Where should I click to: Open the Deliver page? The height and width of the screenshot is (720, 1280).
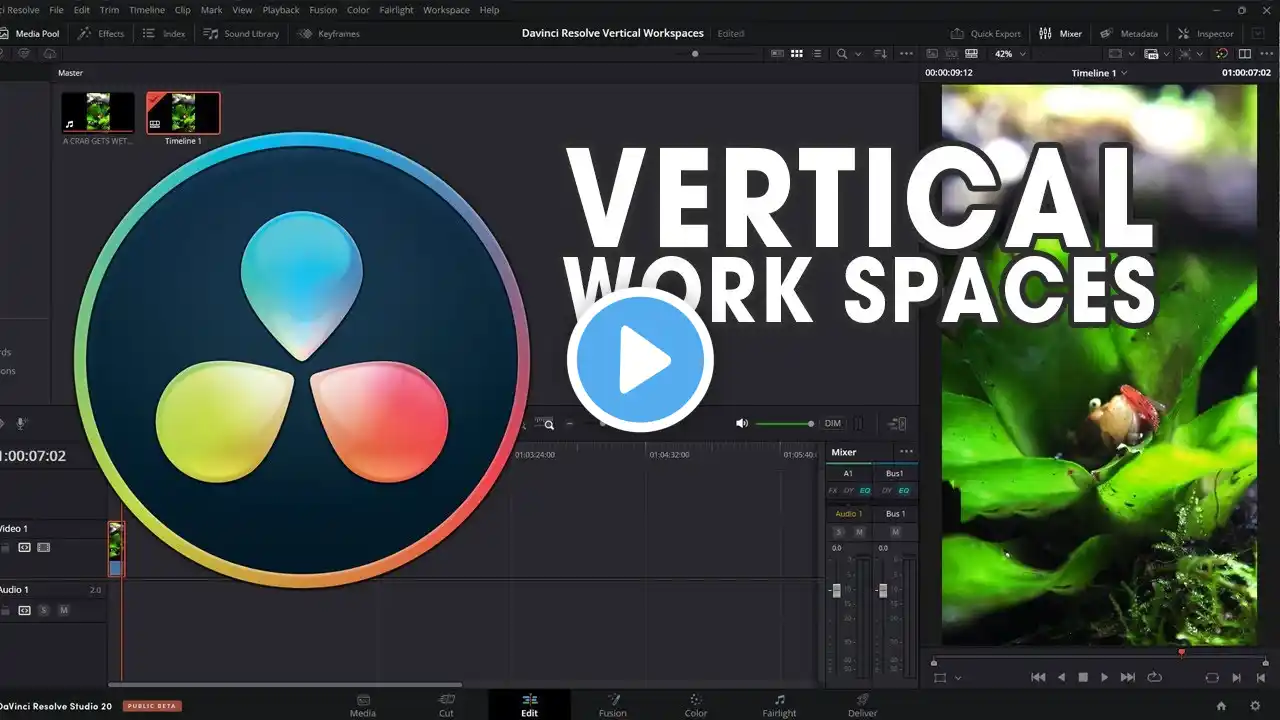(862, 705)
